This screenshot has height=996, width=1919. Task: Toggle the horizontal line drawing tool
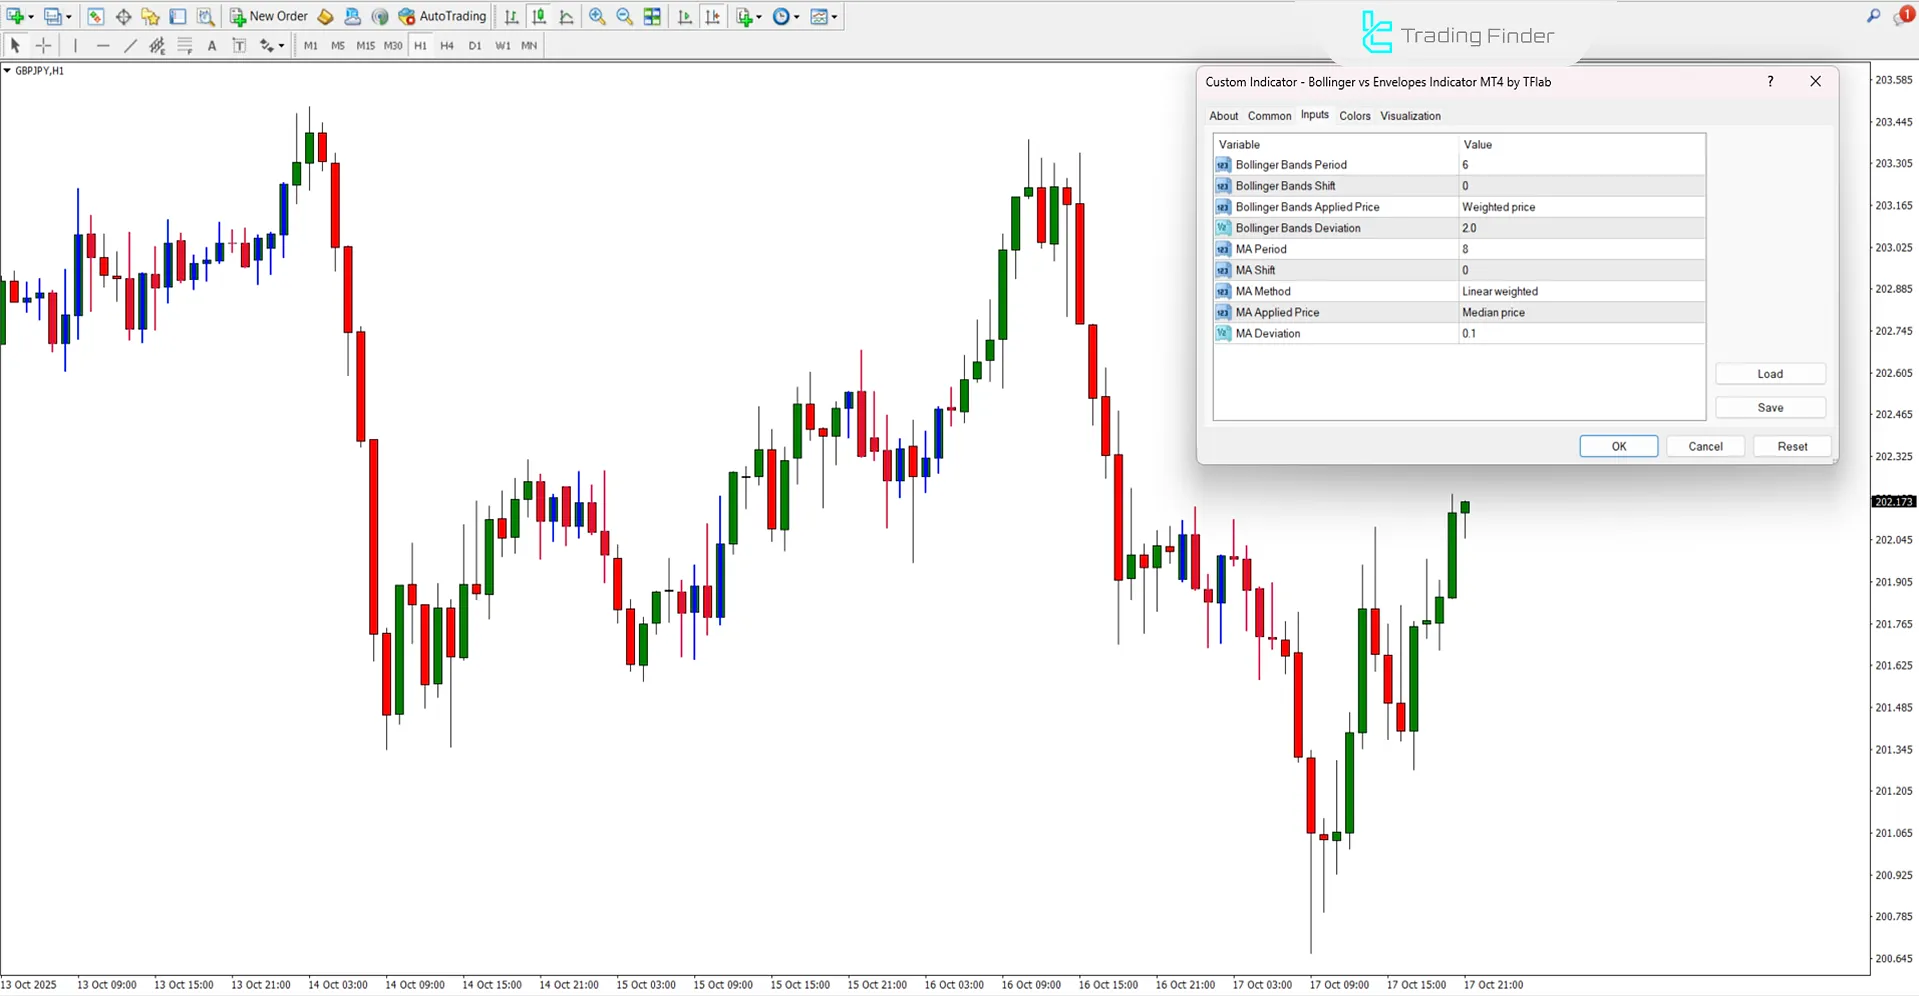tap(103, 45)
